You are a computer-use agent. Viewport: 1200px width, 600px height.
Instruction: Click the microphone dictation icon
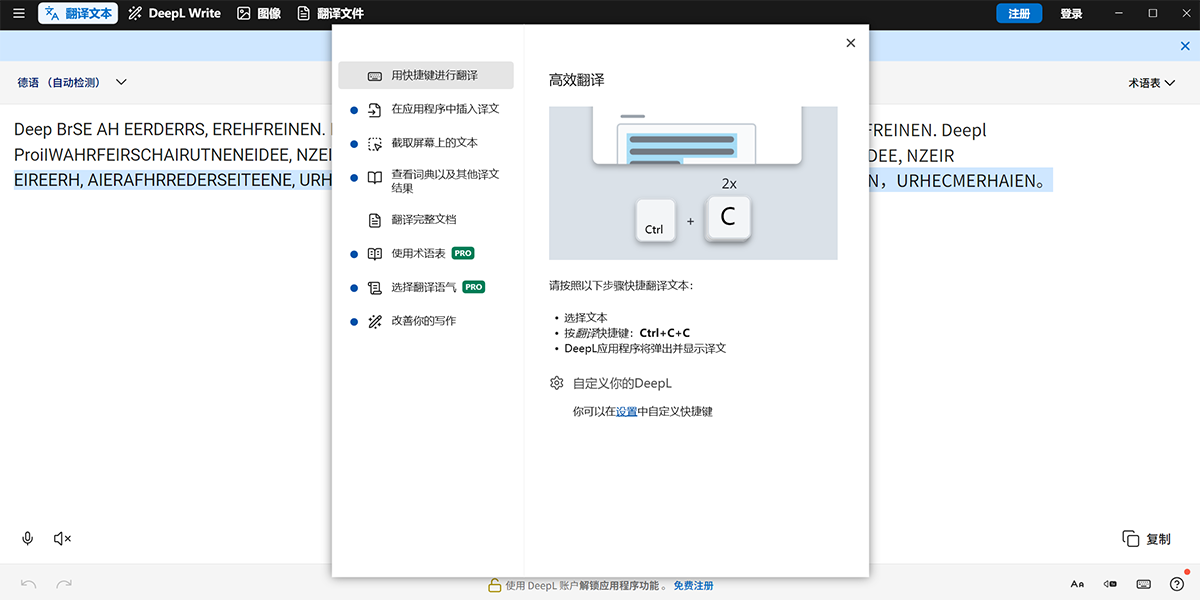[x=28, y=539]
